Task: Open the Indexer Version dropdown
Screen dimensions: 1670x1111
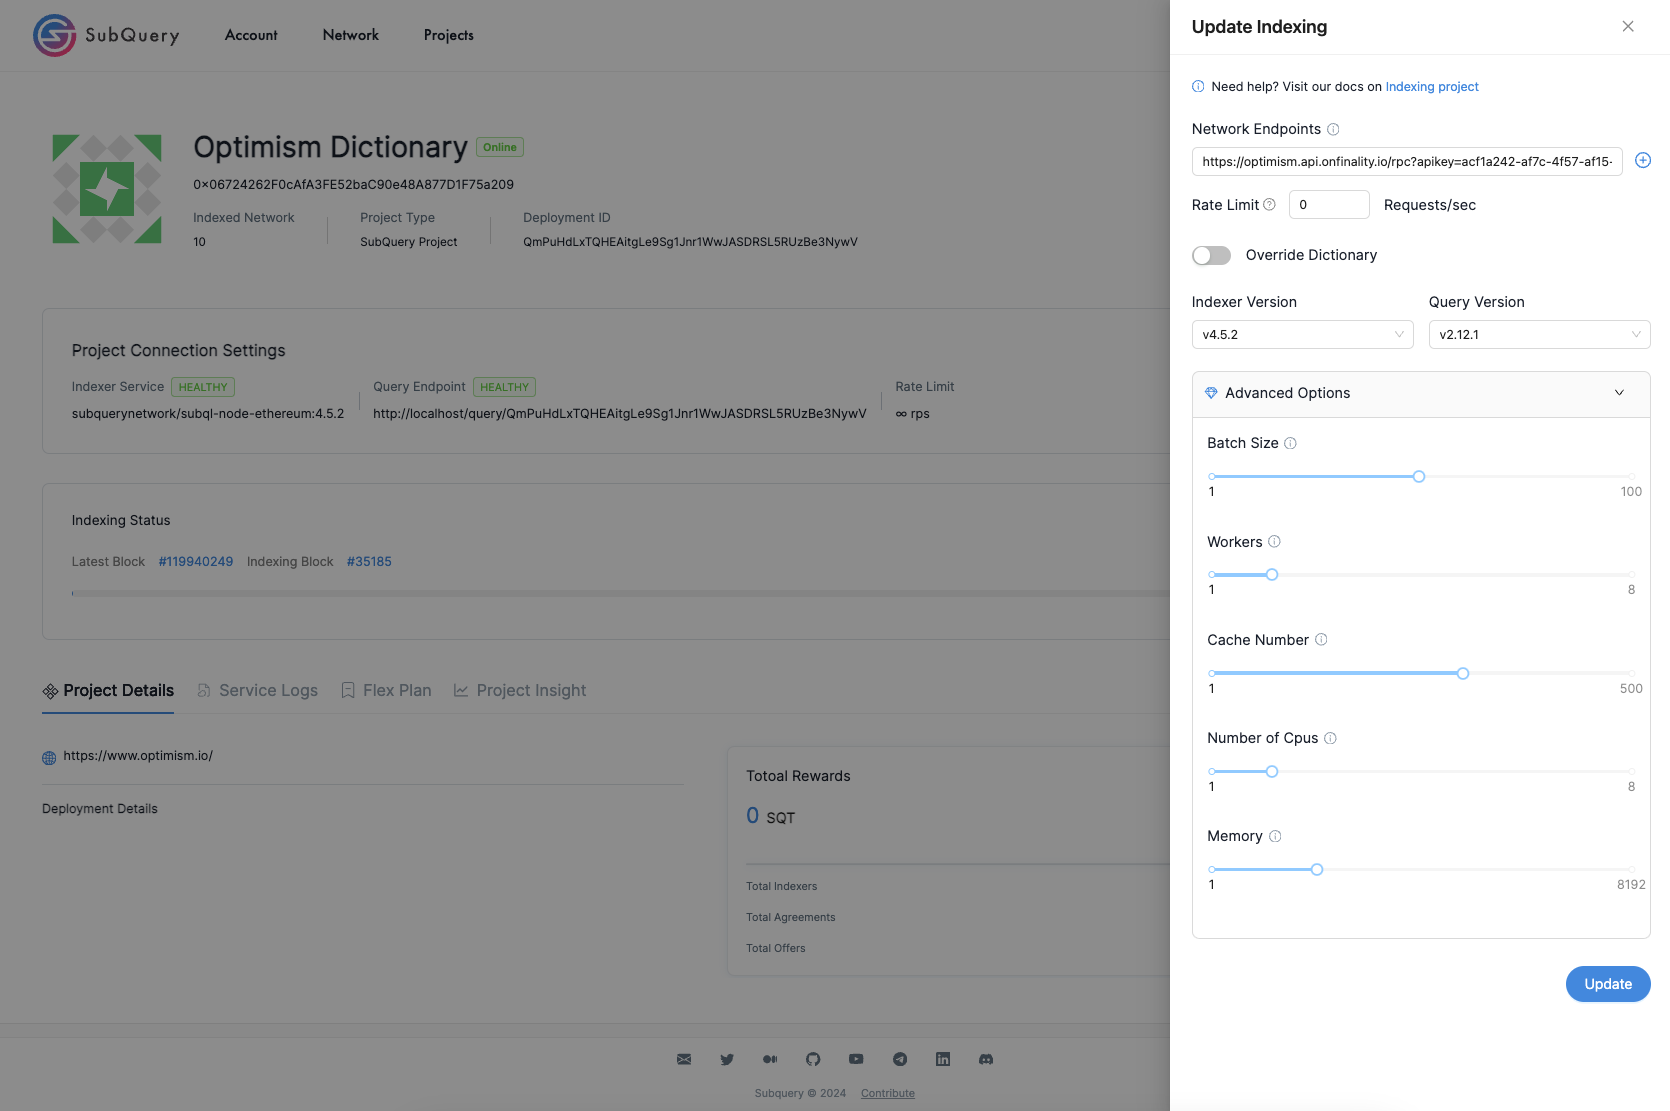Action: [x=1302, y=334]
